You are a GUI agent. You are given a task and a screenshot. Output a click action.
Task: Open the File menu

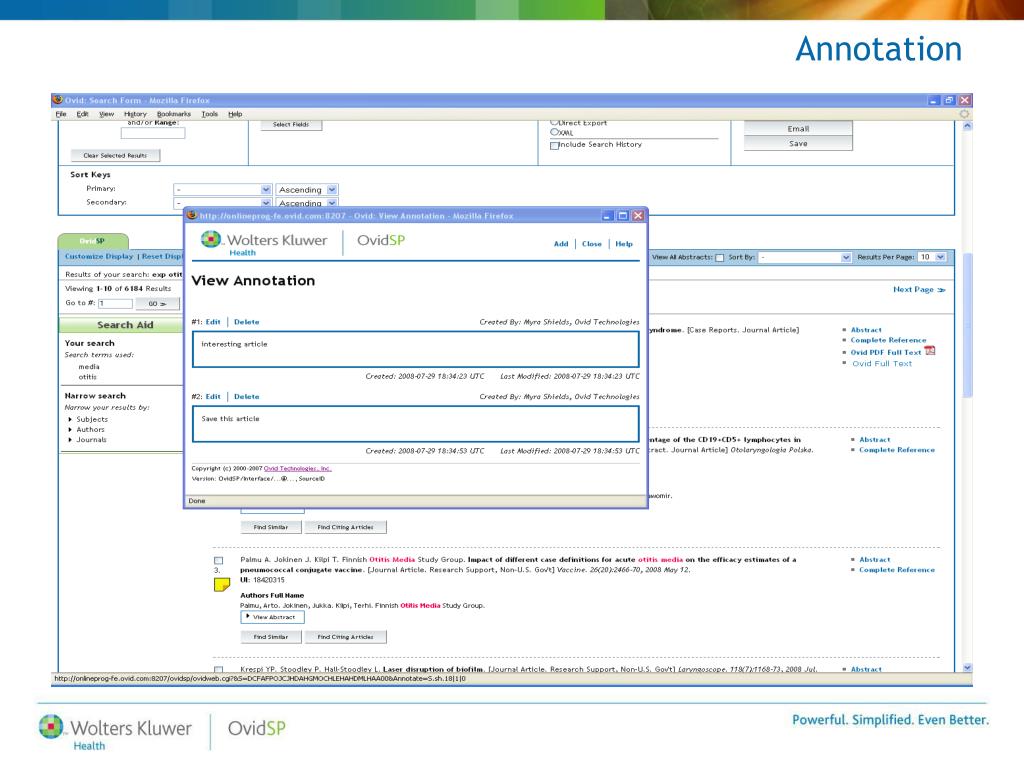(x=61, y=114)
